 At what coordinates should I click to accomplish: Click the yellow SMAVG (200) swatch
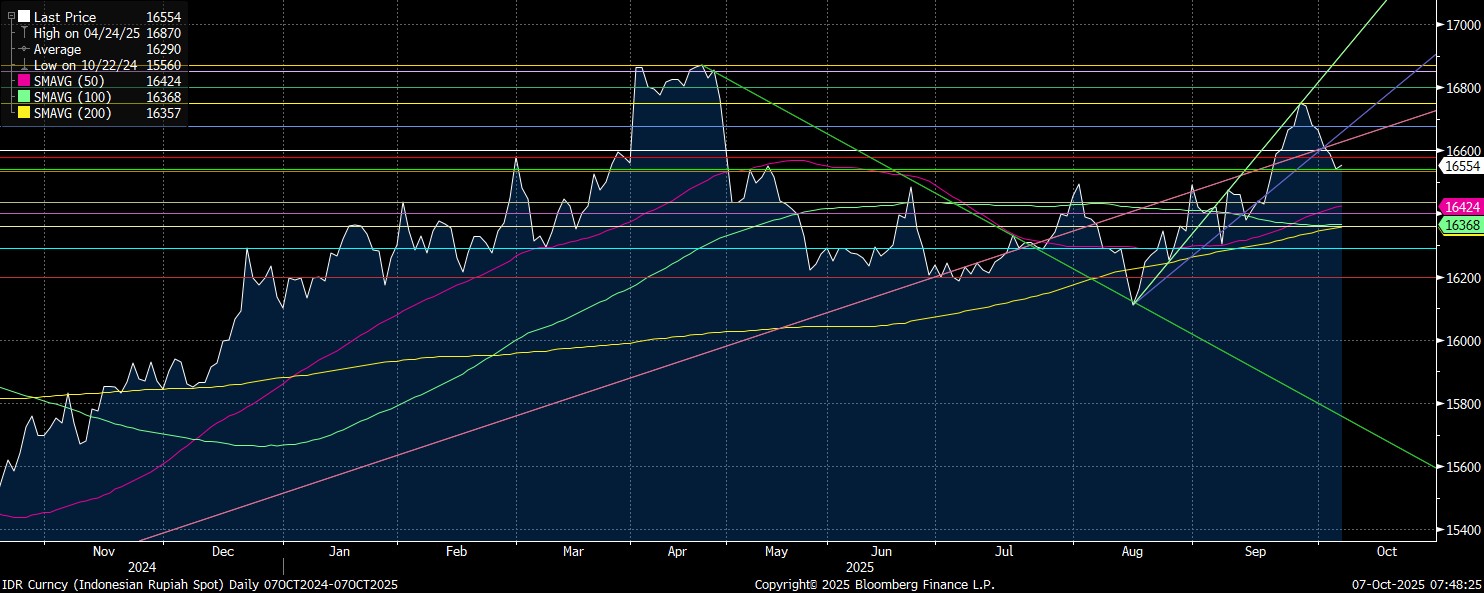pyautogui.click(x=24, y=113)
